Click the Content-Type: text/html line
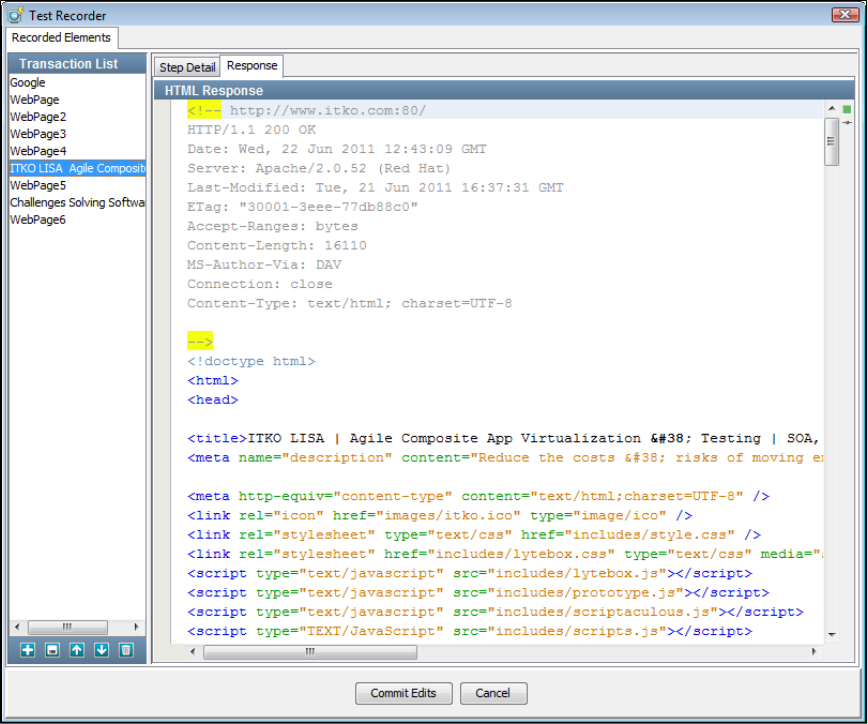 click(x=349, y=303)
